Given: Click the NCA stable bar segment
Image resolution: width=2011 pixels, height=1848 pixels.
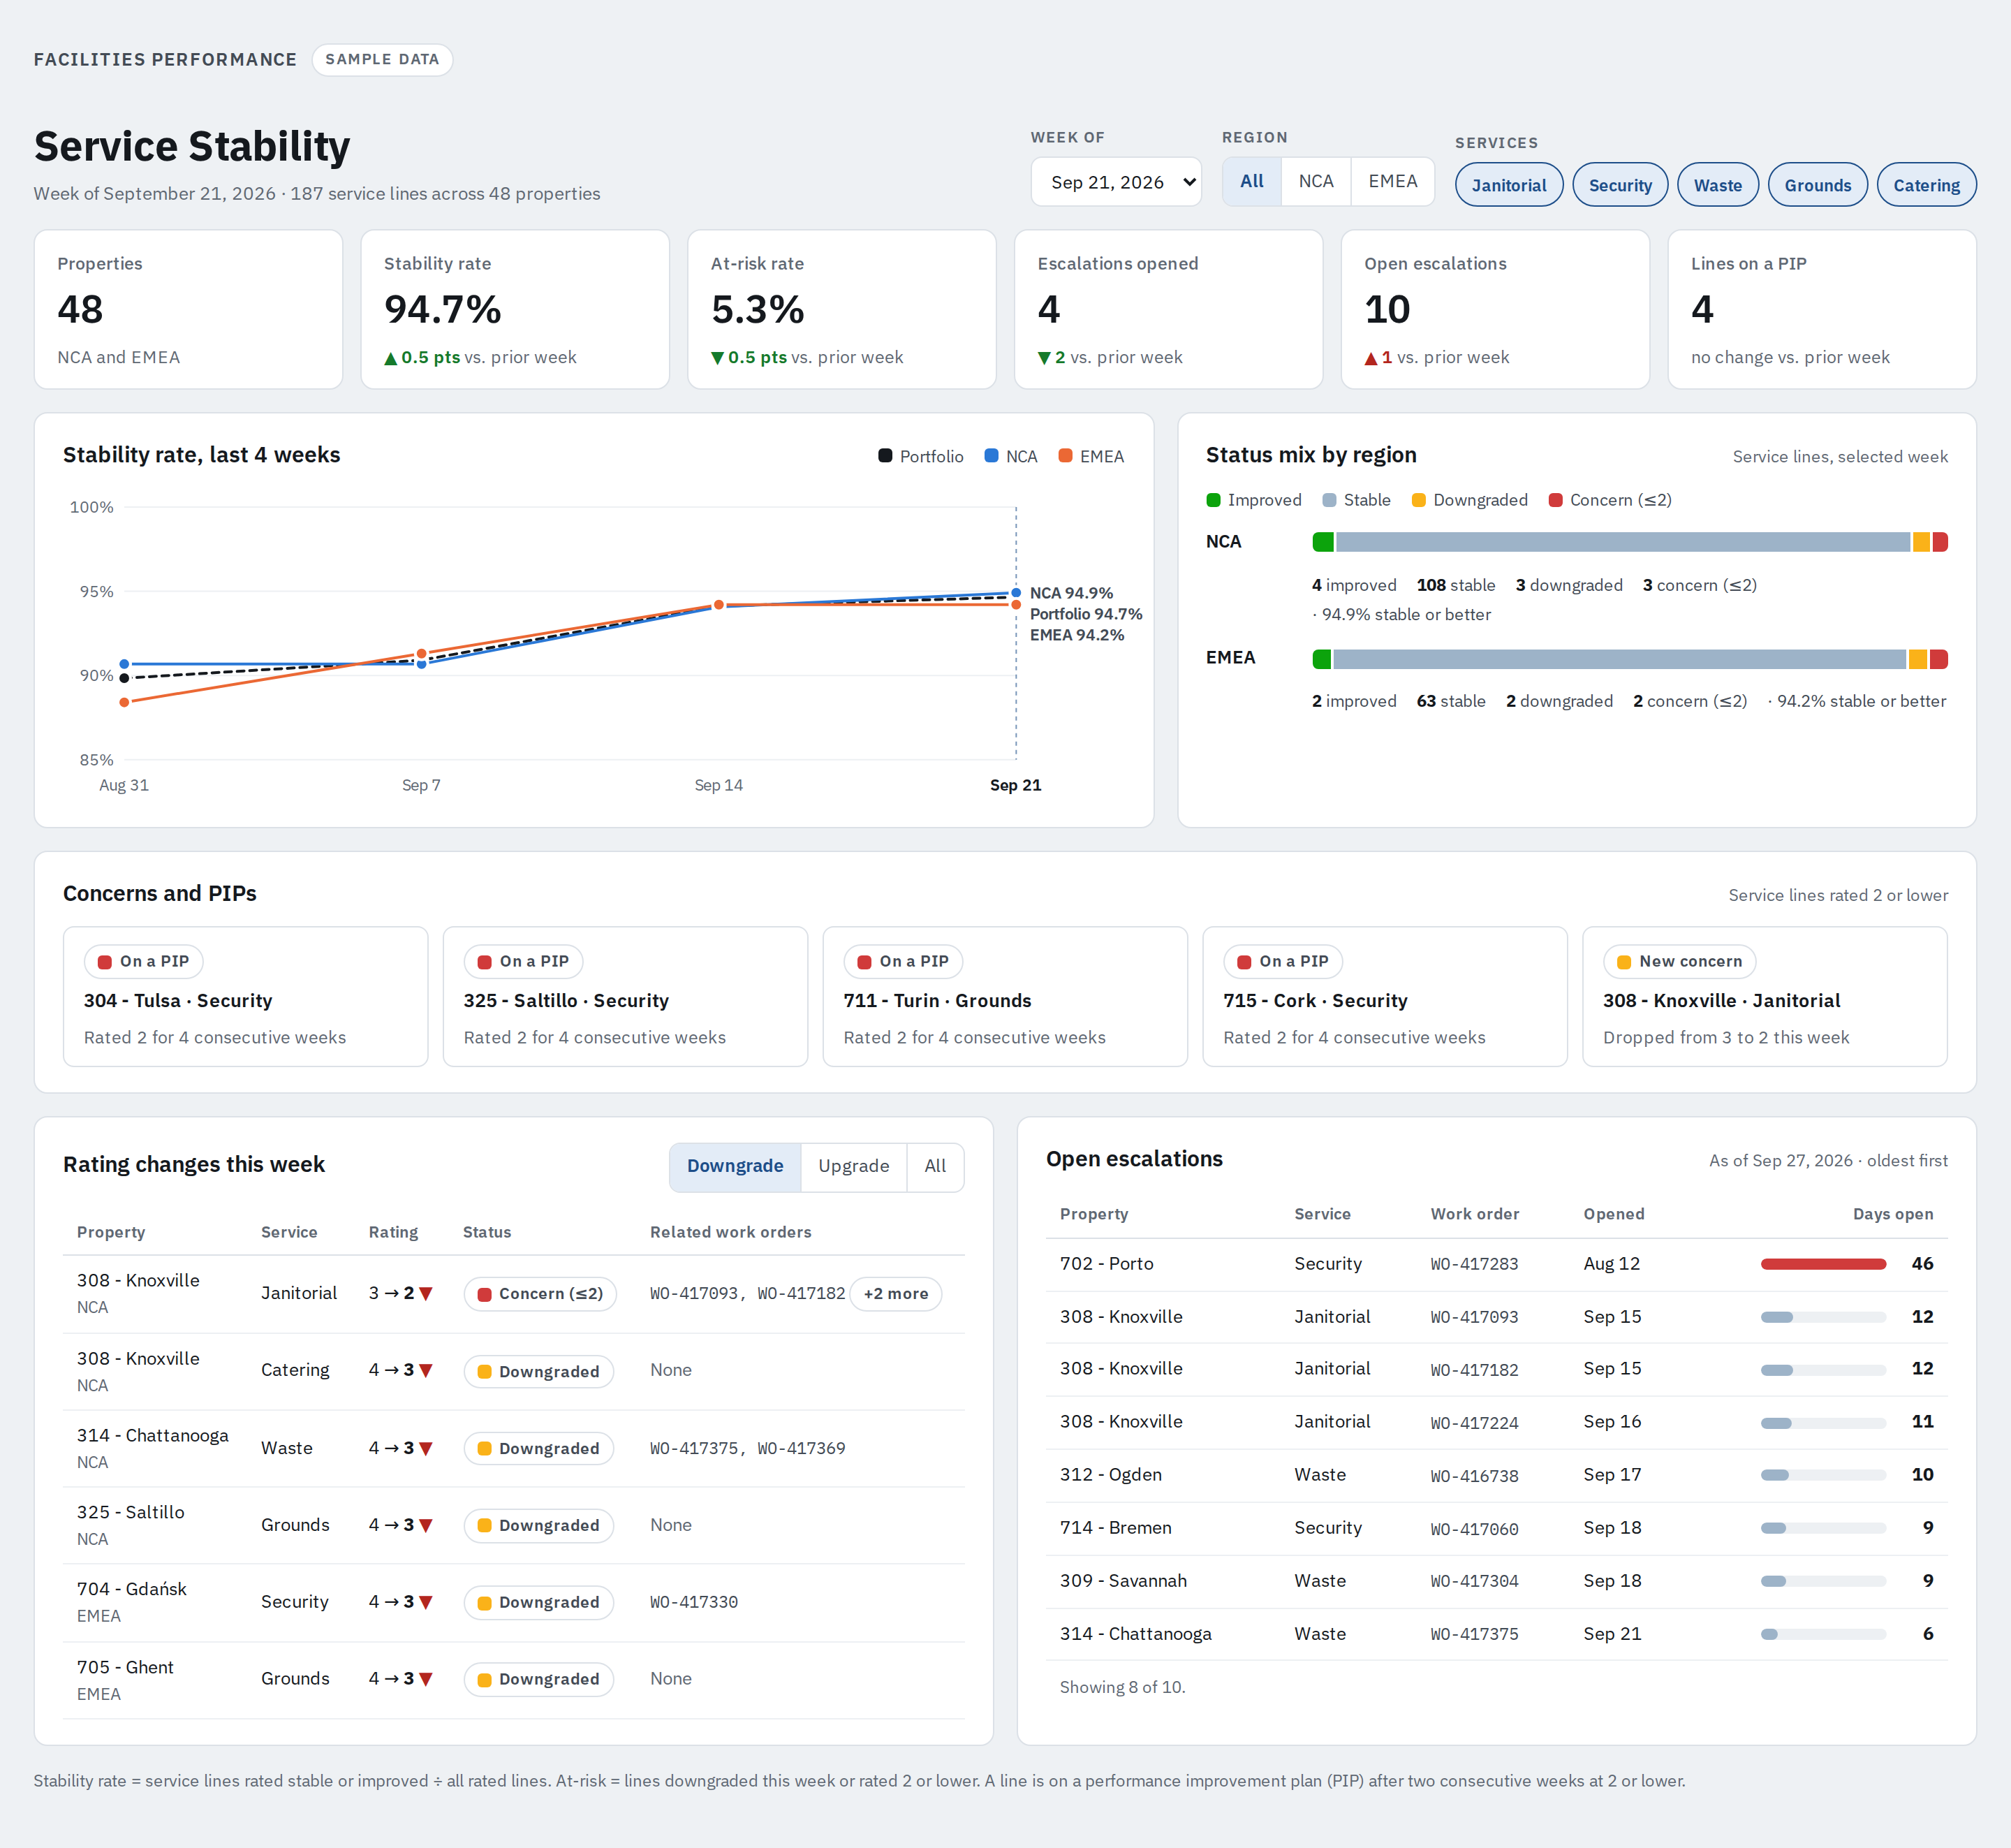Looking at the screenshot, I should [x=1622, y=542].
